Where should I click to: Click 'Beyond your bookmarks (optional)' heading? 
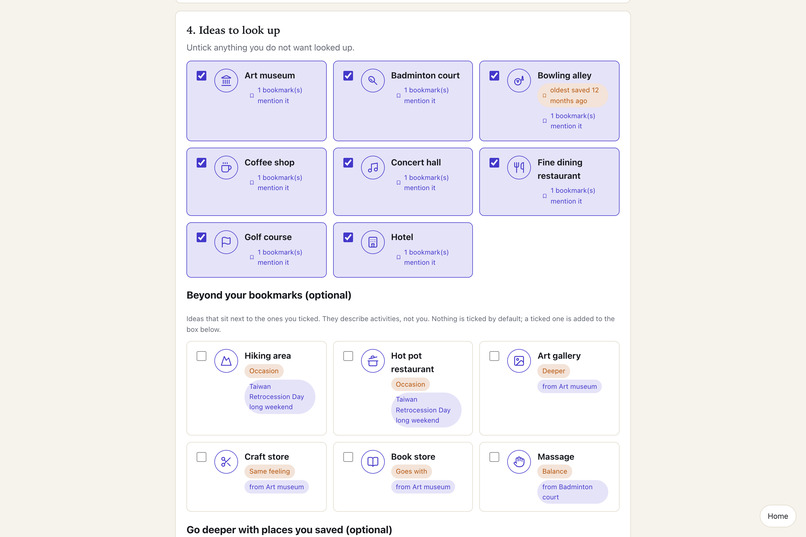pyautogui.click(x=269, y=295)
